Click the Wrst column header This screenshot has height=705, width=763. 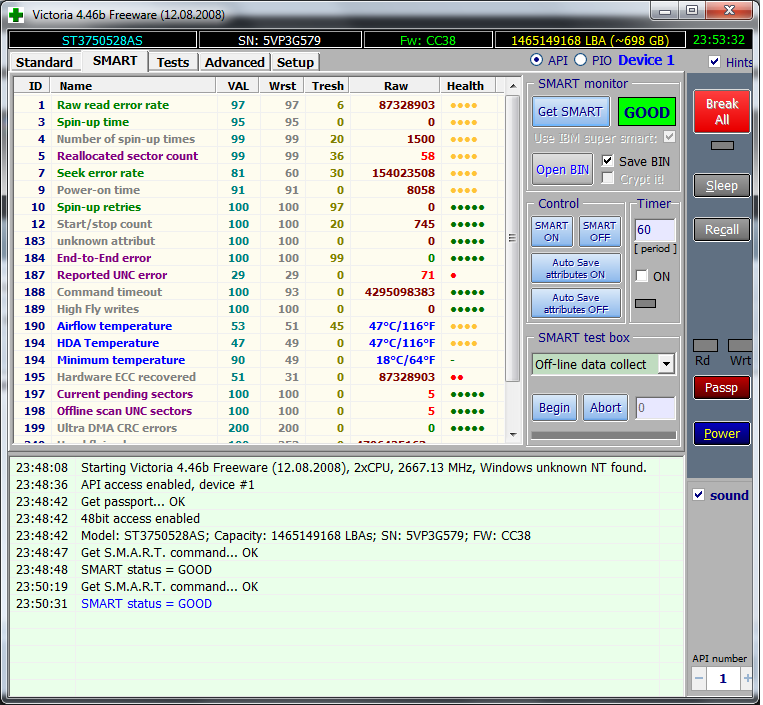coord(282,86)
